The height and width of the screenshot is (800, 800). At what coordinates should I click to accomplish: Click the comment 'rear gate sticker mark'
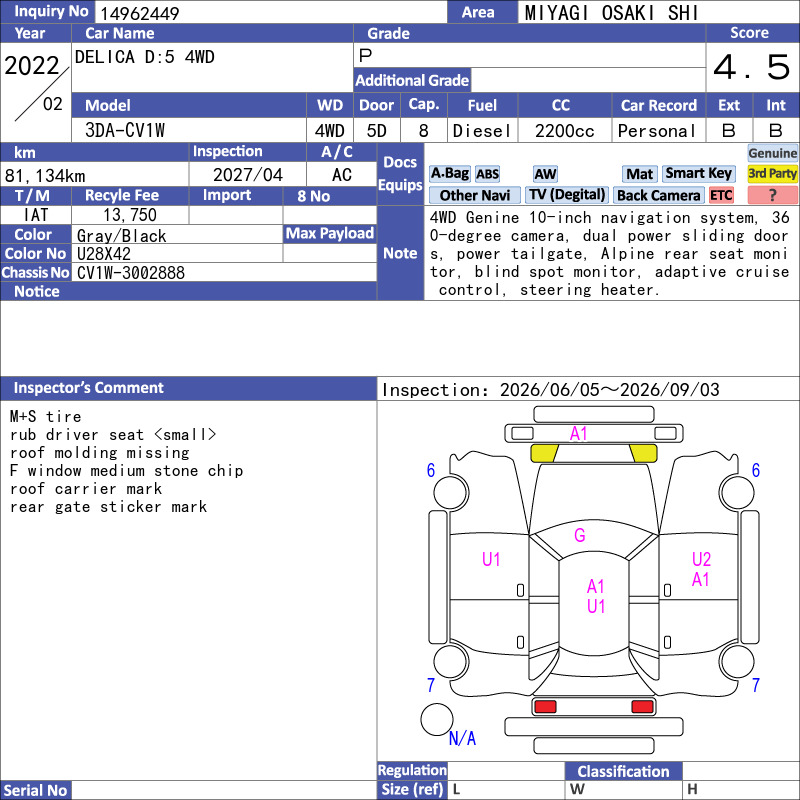(x=109, y=507)
